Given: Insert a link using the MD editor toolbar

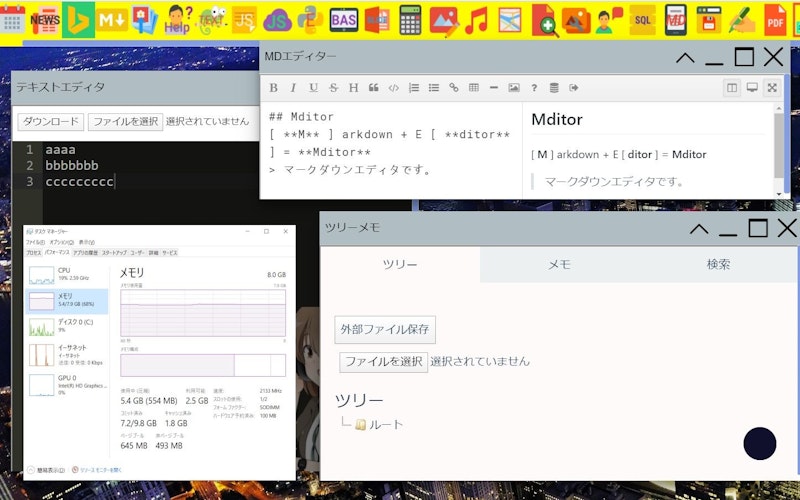Looking at the screenshot, I should [x=453, y=88].
